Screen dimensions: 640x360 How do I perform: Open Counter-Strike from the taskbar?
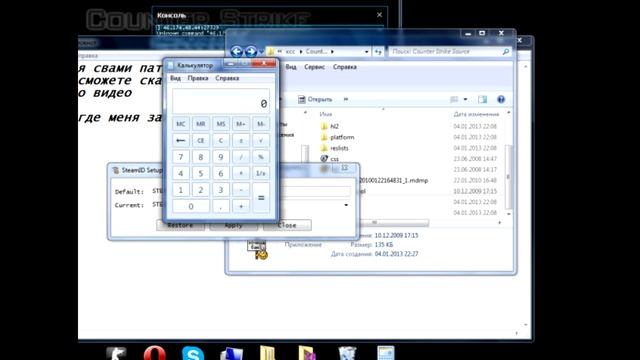click(x=116, y=353)
